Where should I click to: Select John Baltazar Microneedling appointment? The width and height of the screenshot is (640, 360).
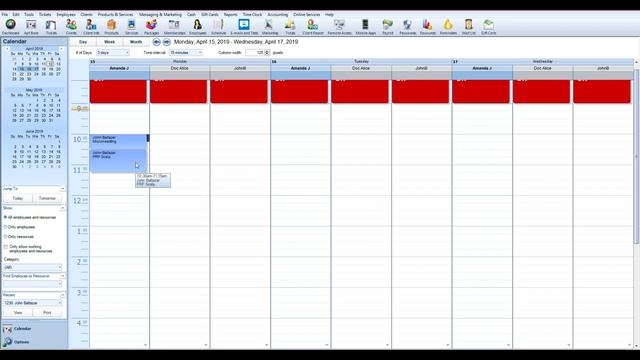(118, 141)
